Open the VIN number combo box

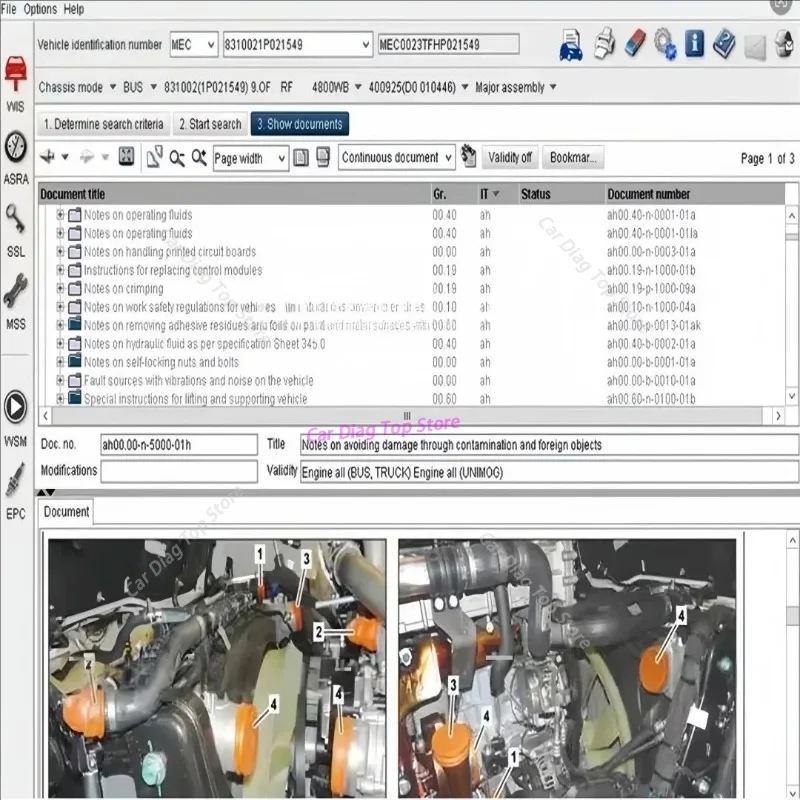297,44
